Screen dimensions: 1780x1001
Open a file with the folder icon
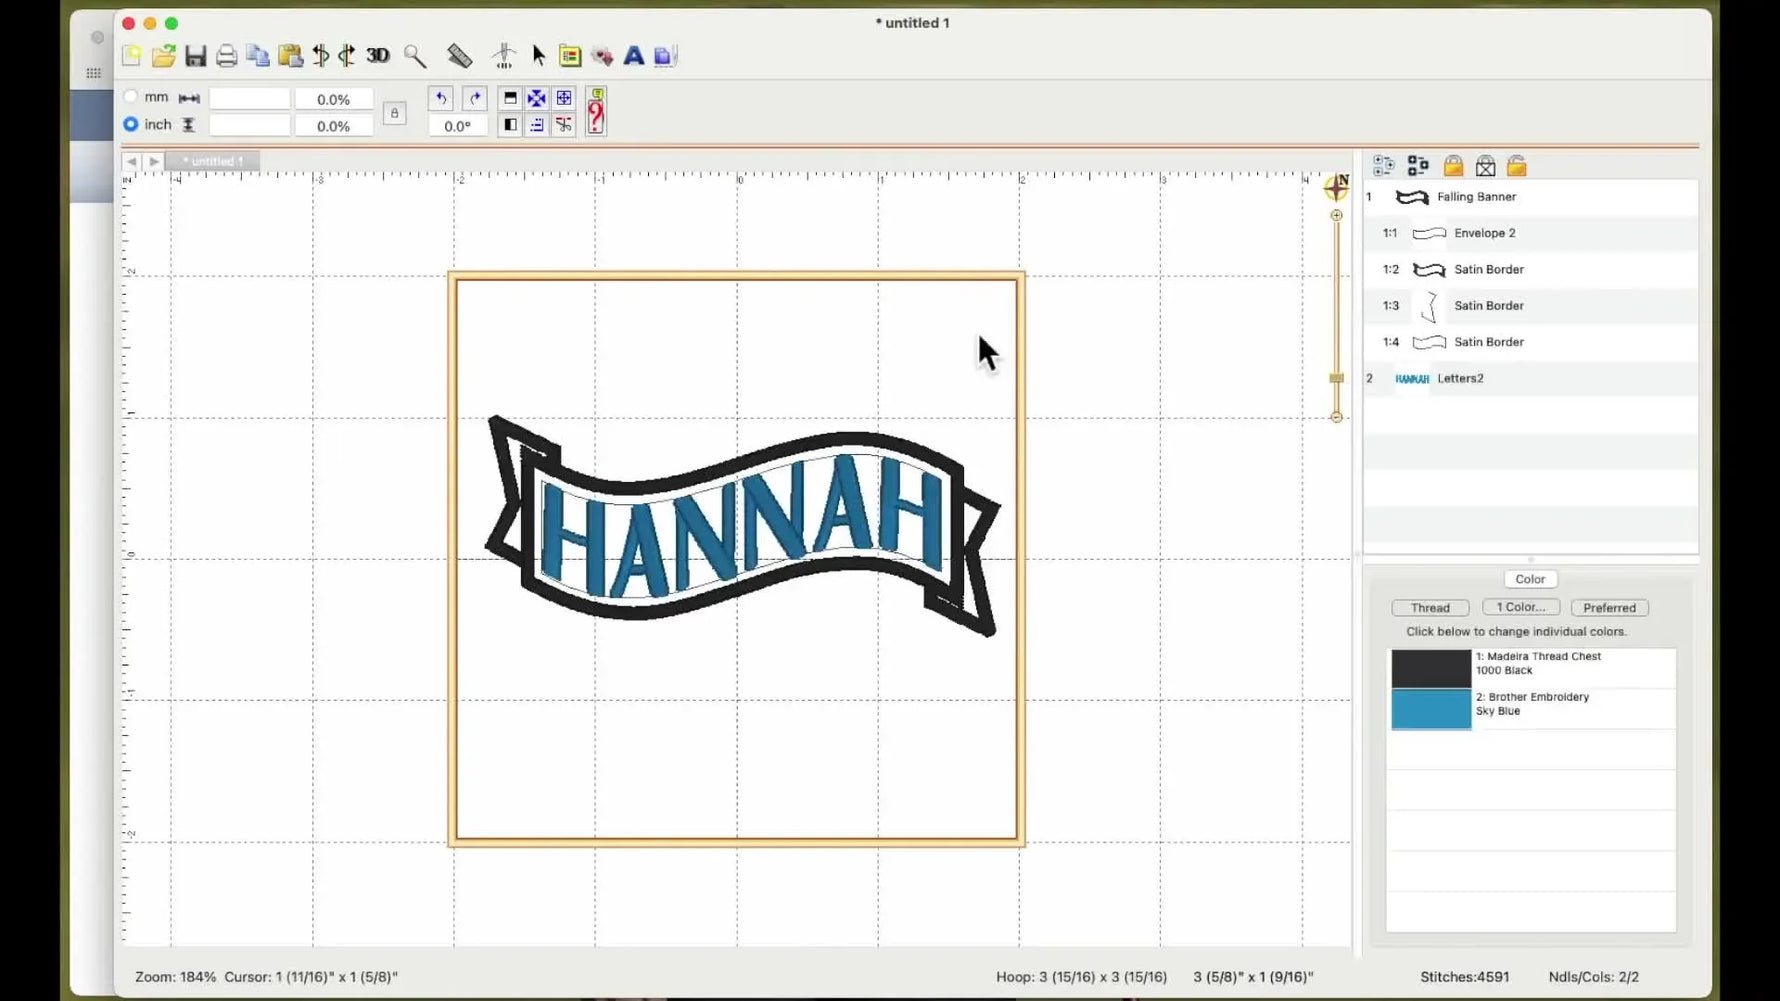click(164, 56)
